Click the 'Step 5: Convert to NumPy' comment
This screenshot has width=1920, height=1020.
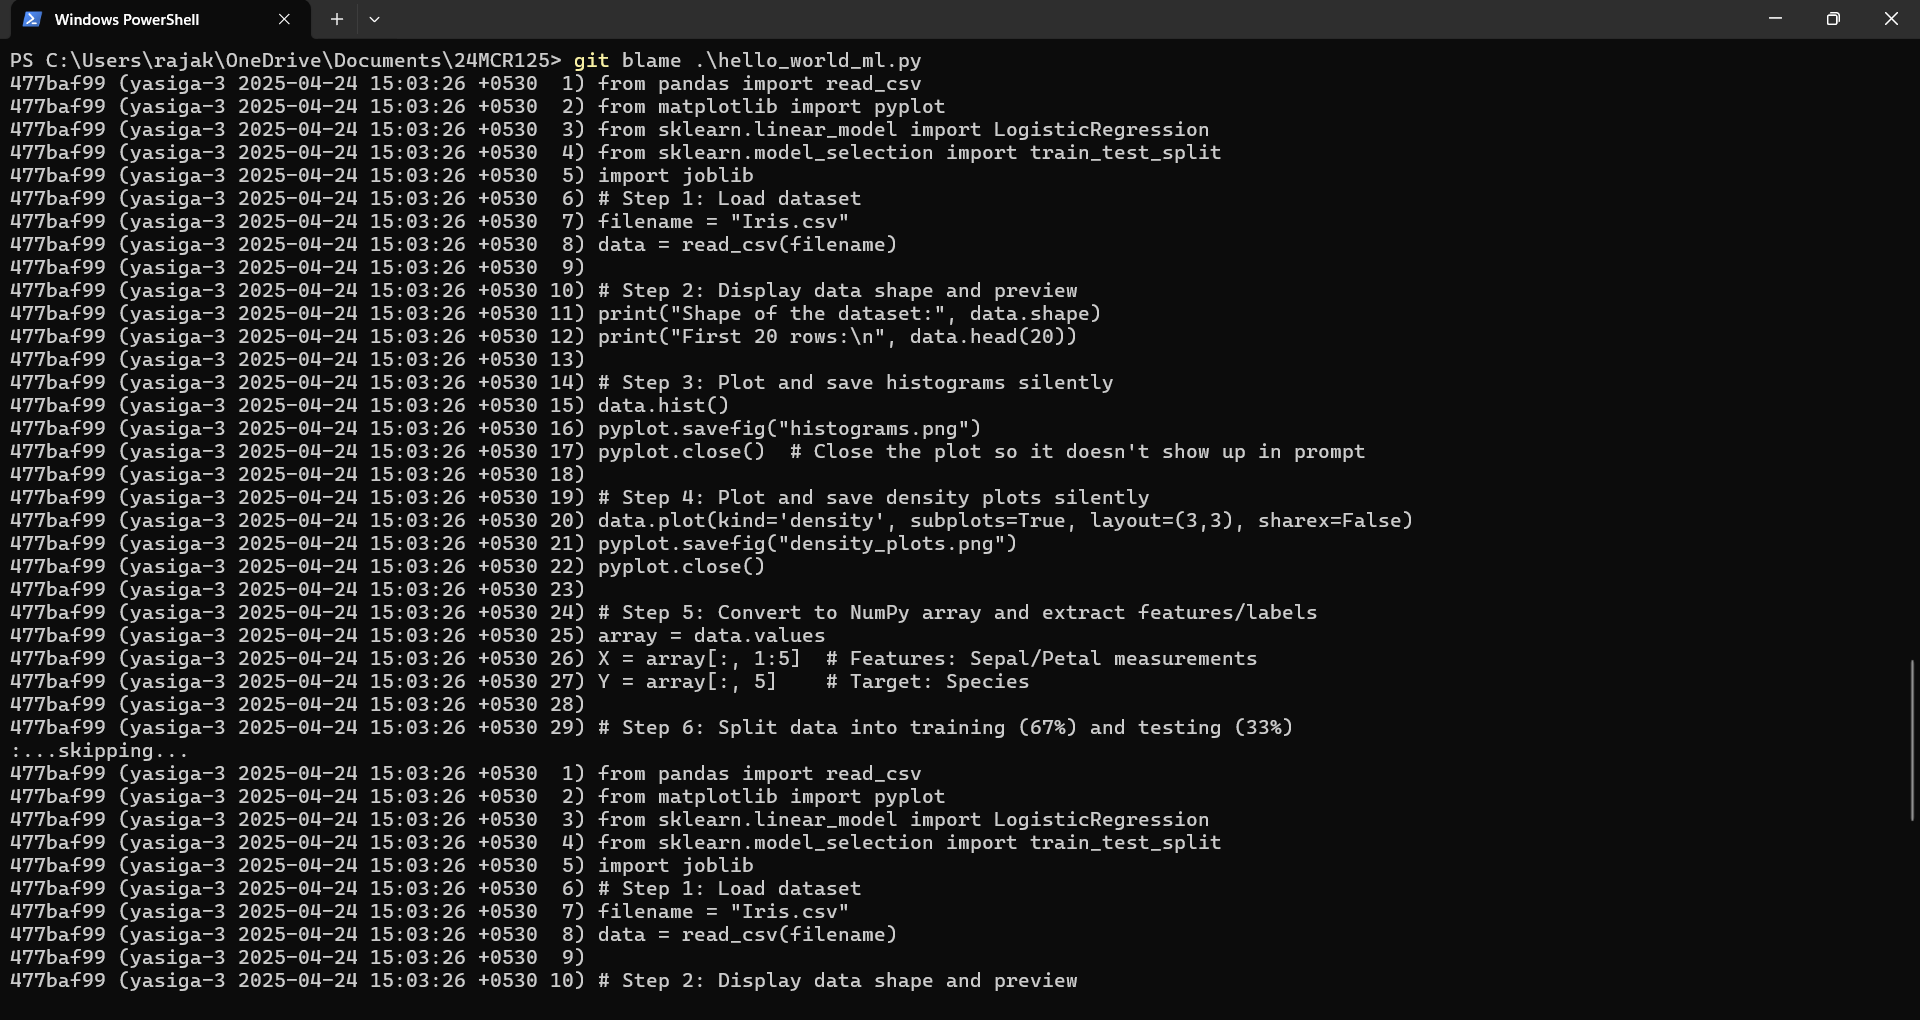(x=957, y=613)
